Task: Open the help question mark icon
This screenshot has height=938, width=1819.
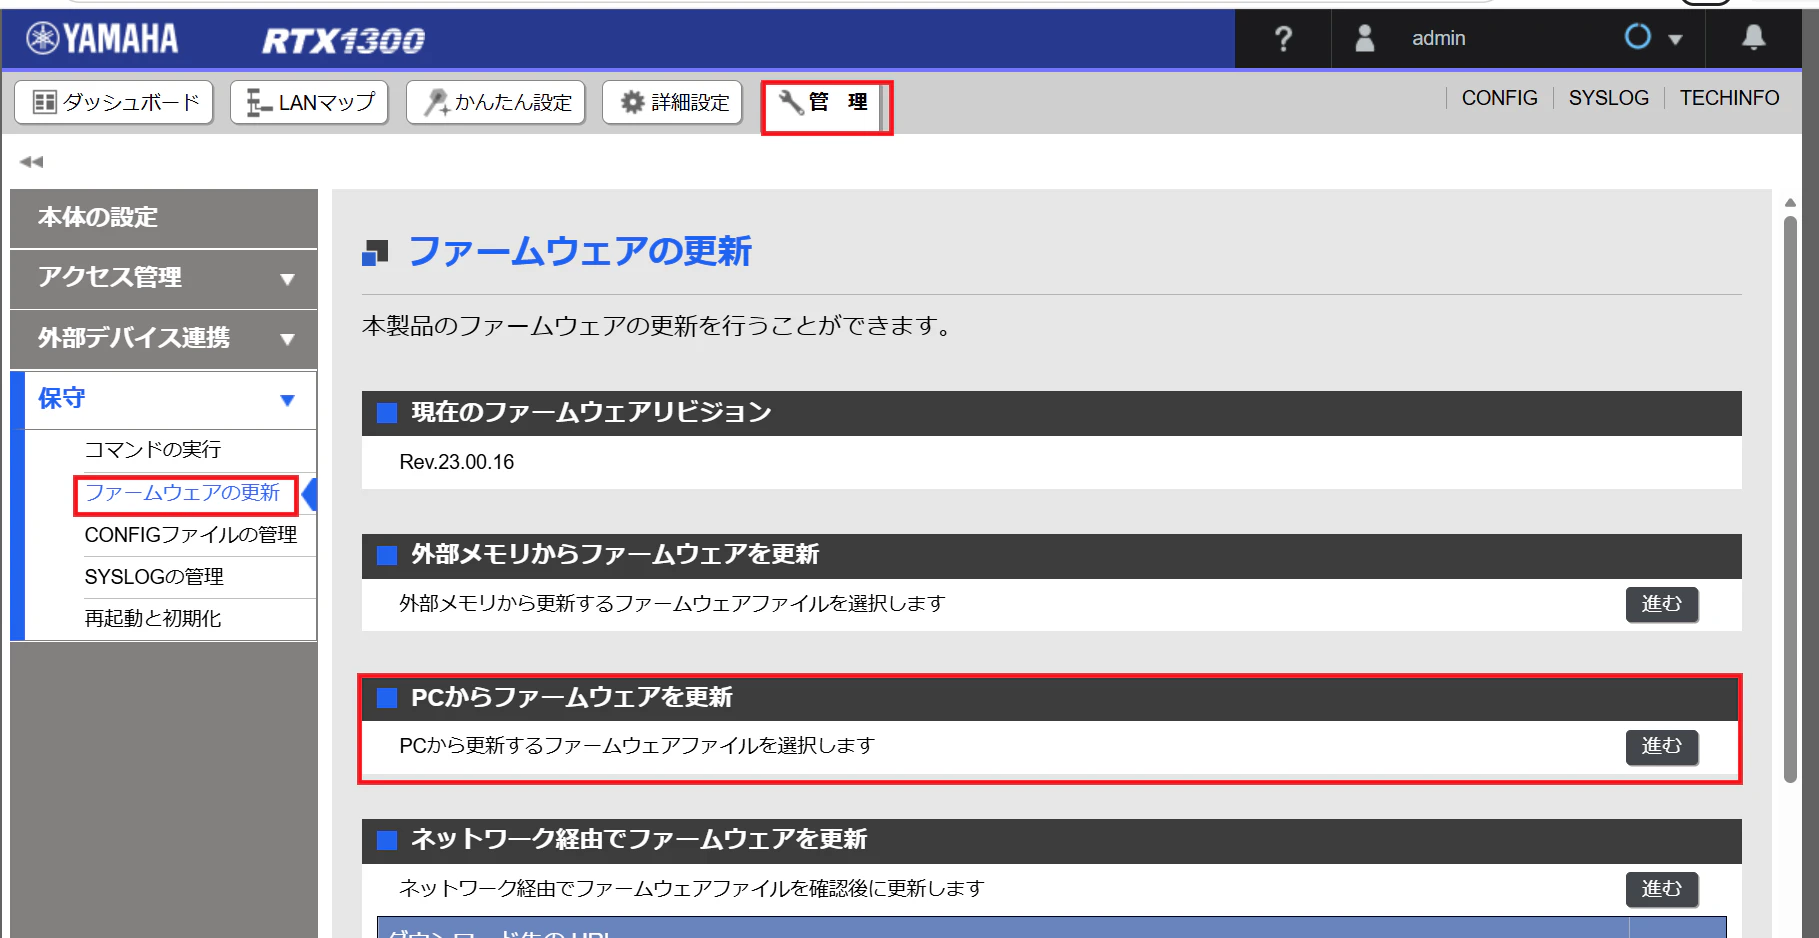Action: [1283, 39]
